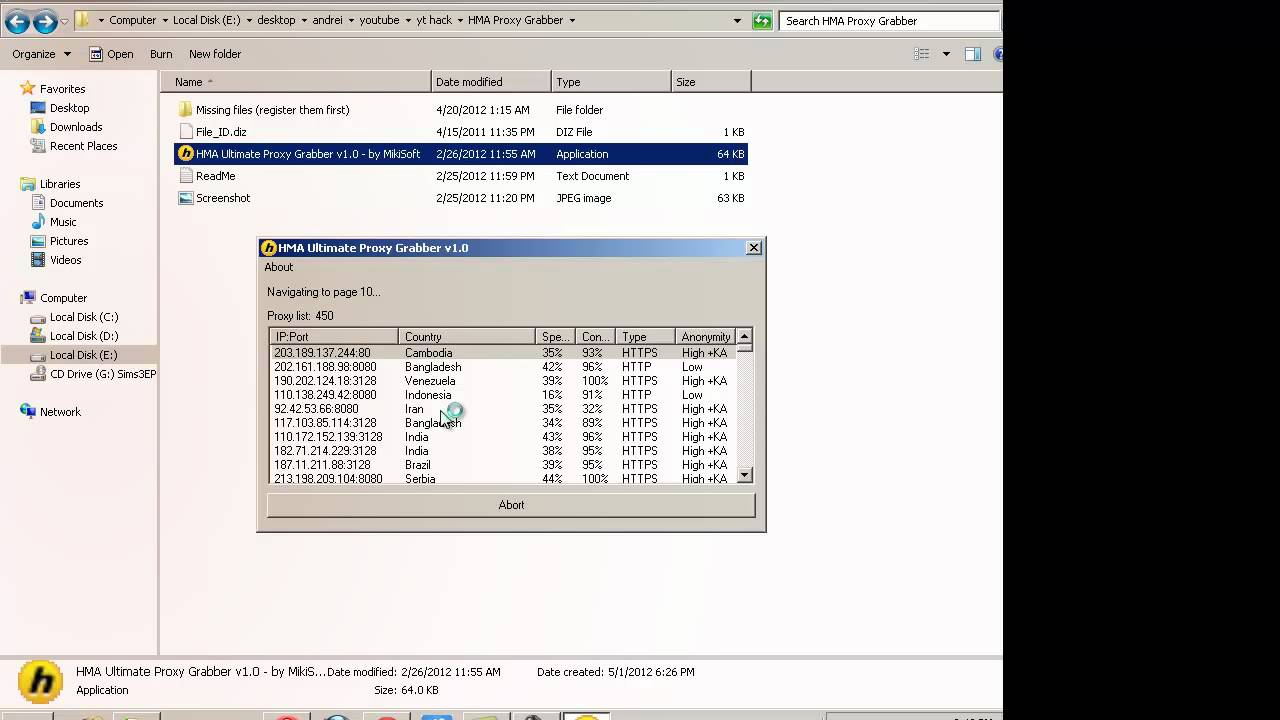
Task: Open the About menu in Proxy Grabber
Action: (279, 267)
